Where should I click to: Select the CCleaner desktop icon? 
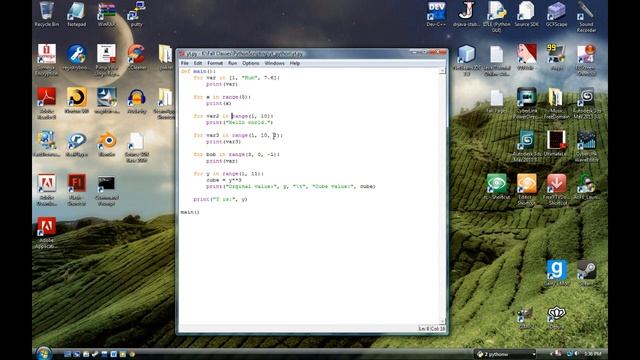(x=136, y=57)
